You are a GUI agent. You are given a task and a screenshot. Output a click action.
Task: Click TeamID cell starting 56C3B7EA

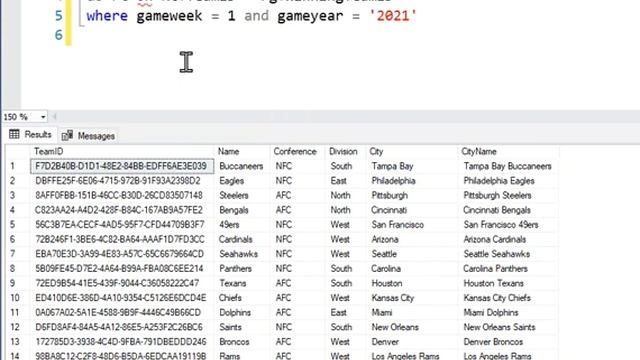[122, 224]
